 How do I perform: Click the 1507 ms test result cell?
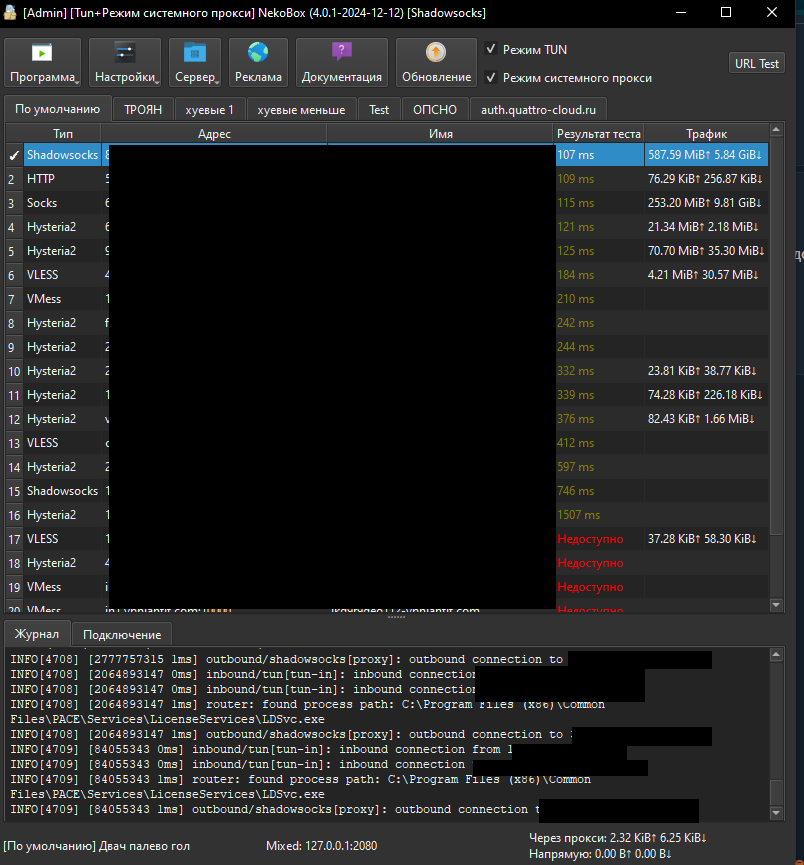point(599,515)
